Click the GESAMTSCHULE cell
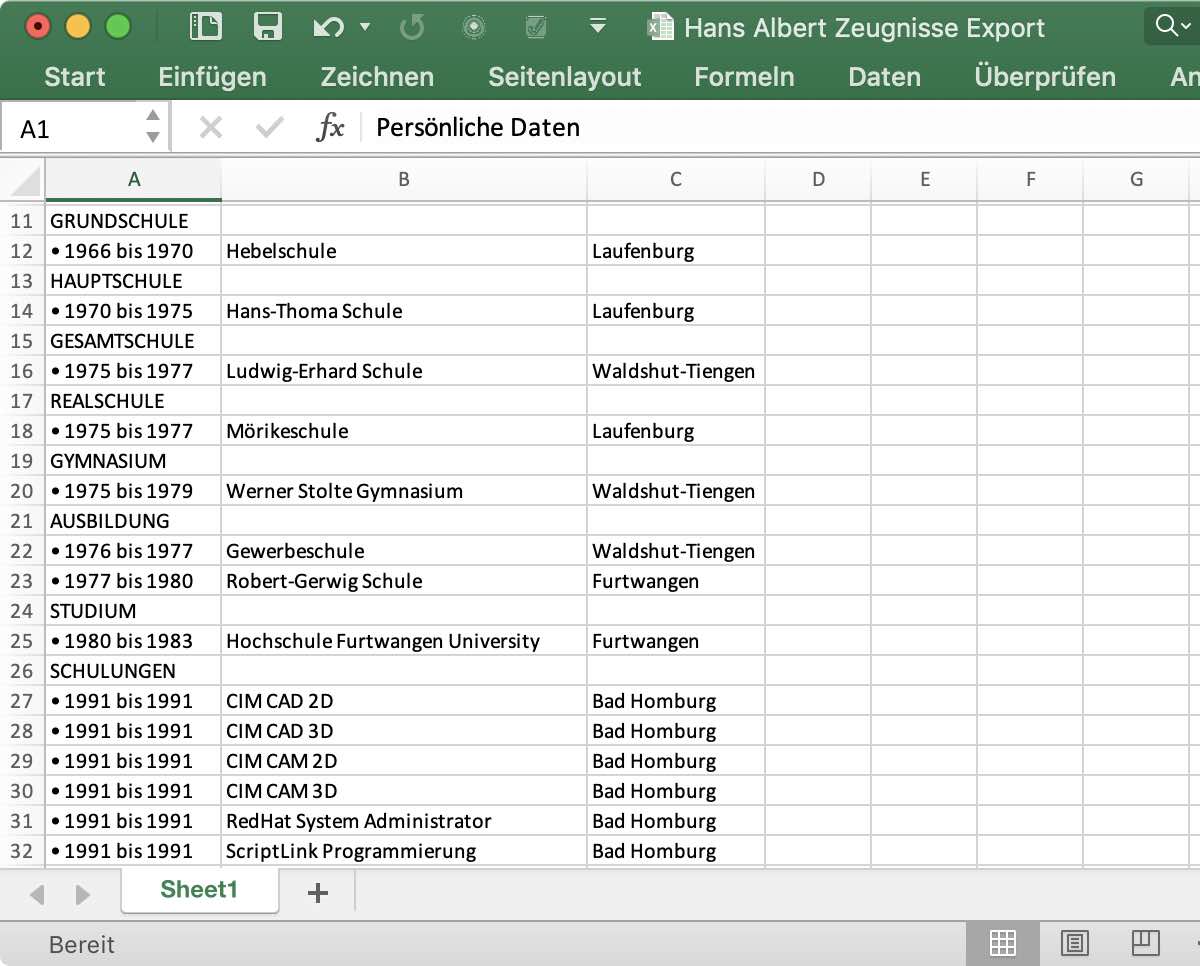Viewport: 1200px width, 966px height. (133, 341)
